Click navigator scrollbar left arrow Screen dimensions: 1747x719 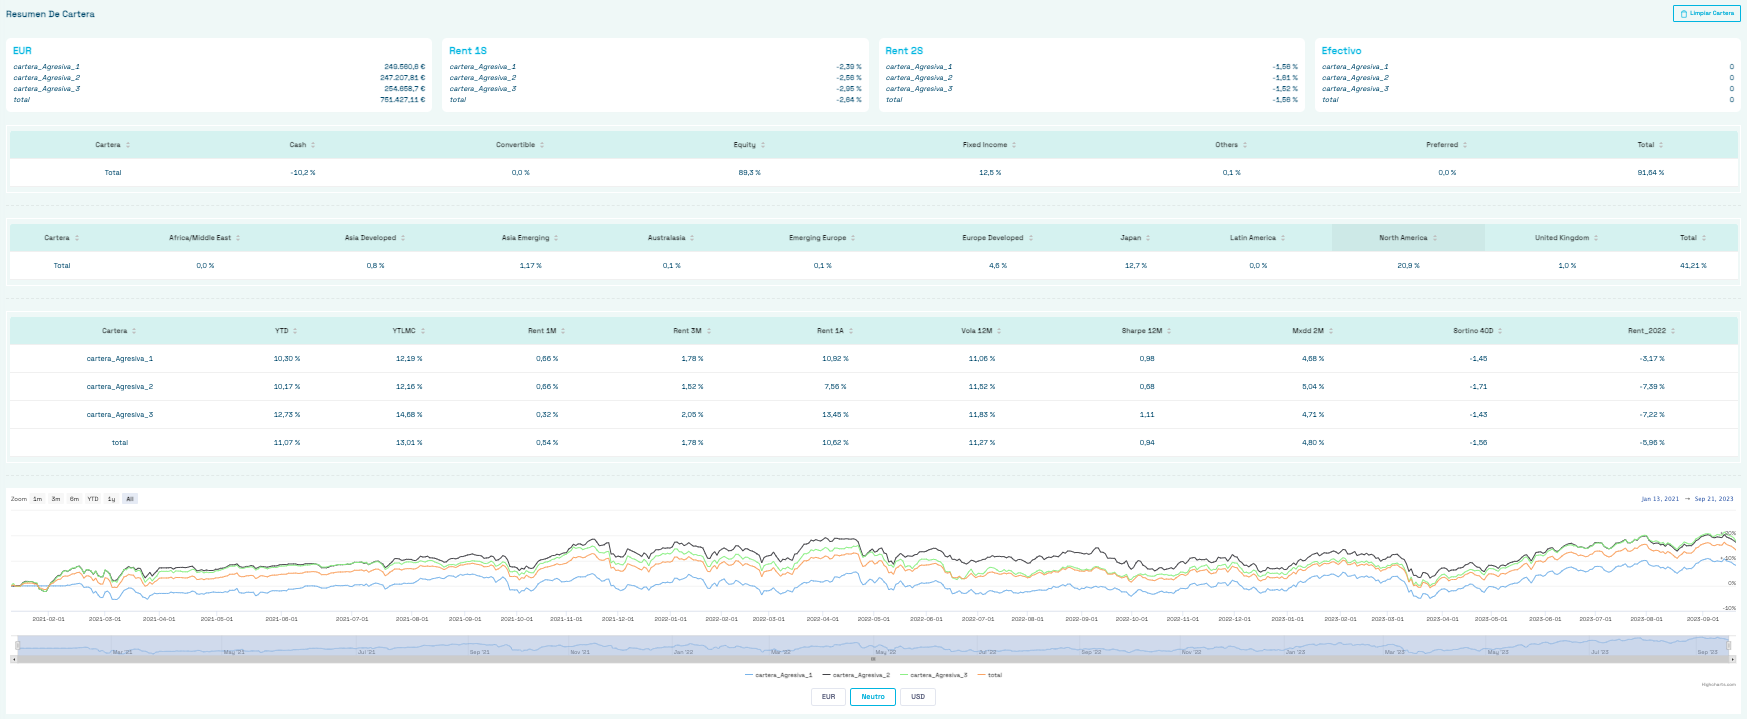click(x=14, y=659)
